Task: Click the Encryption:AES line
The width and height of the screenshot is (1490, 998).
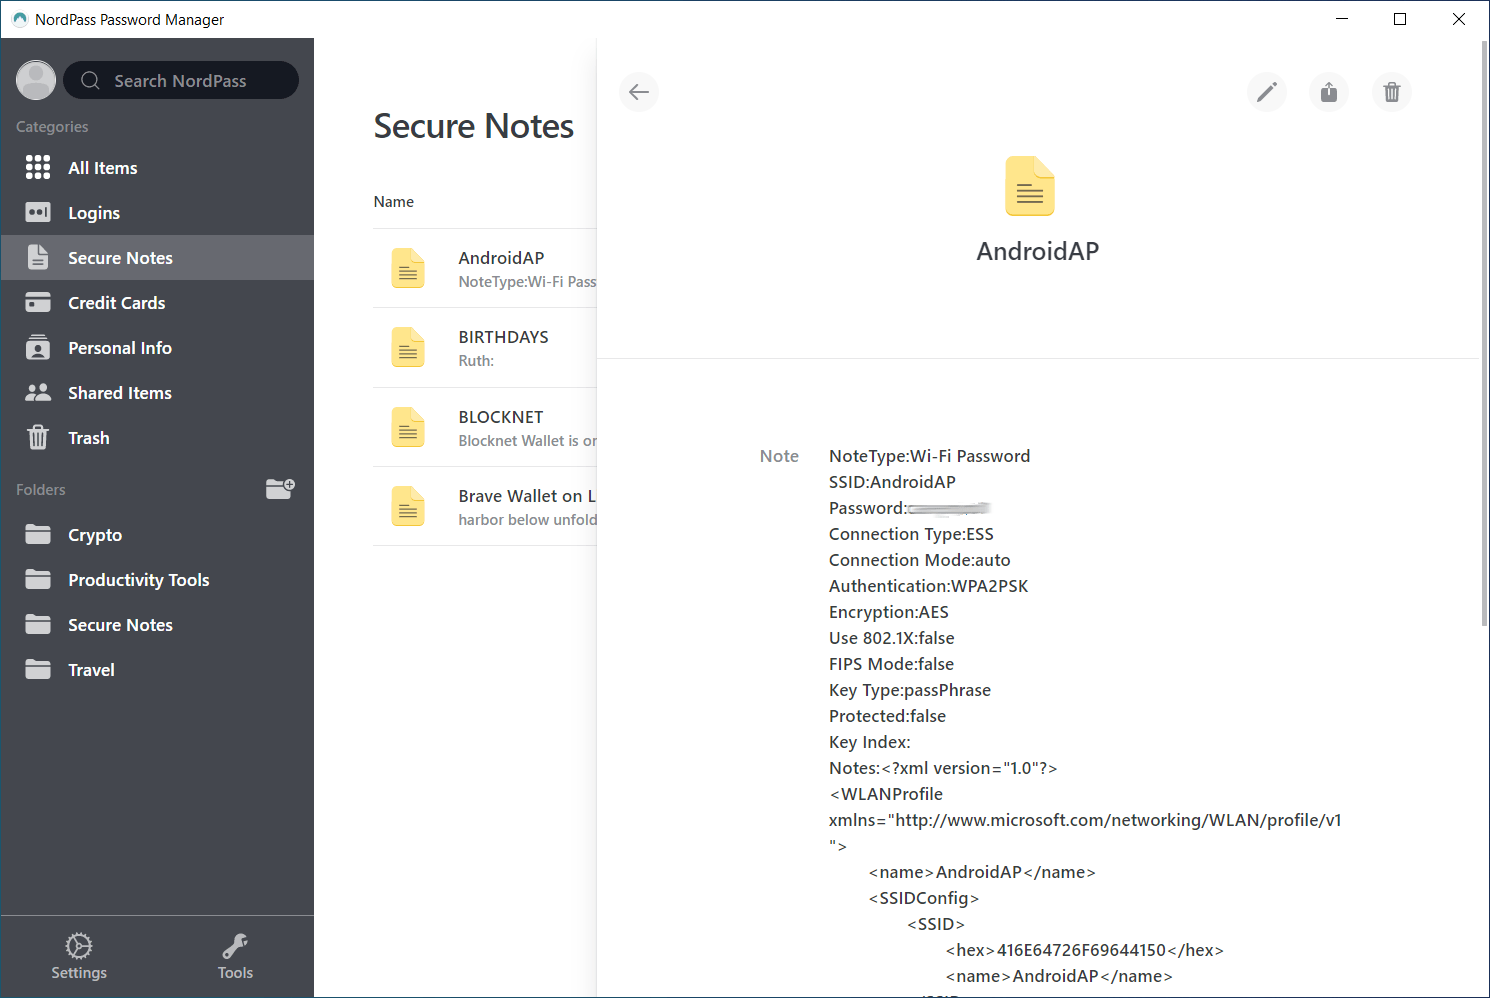Action: coord(889,612)
